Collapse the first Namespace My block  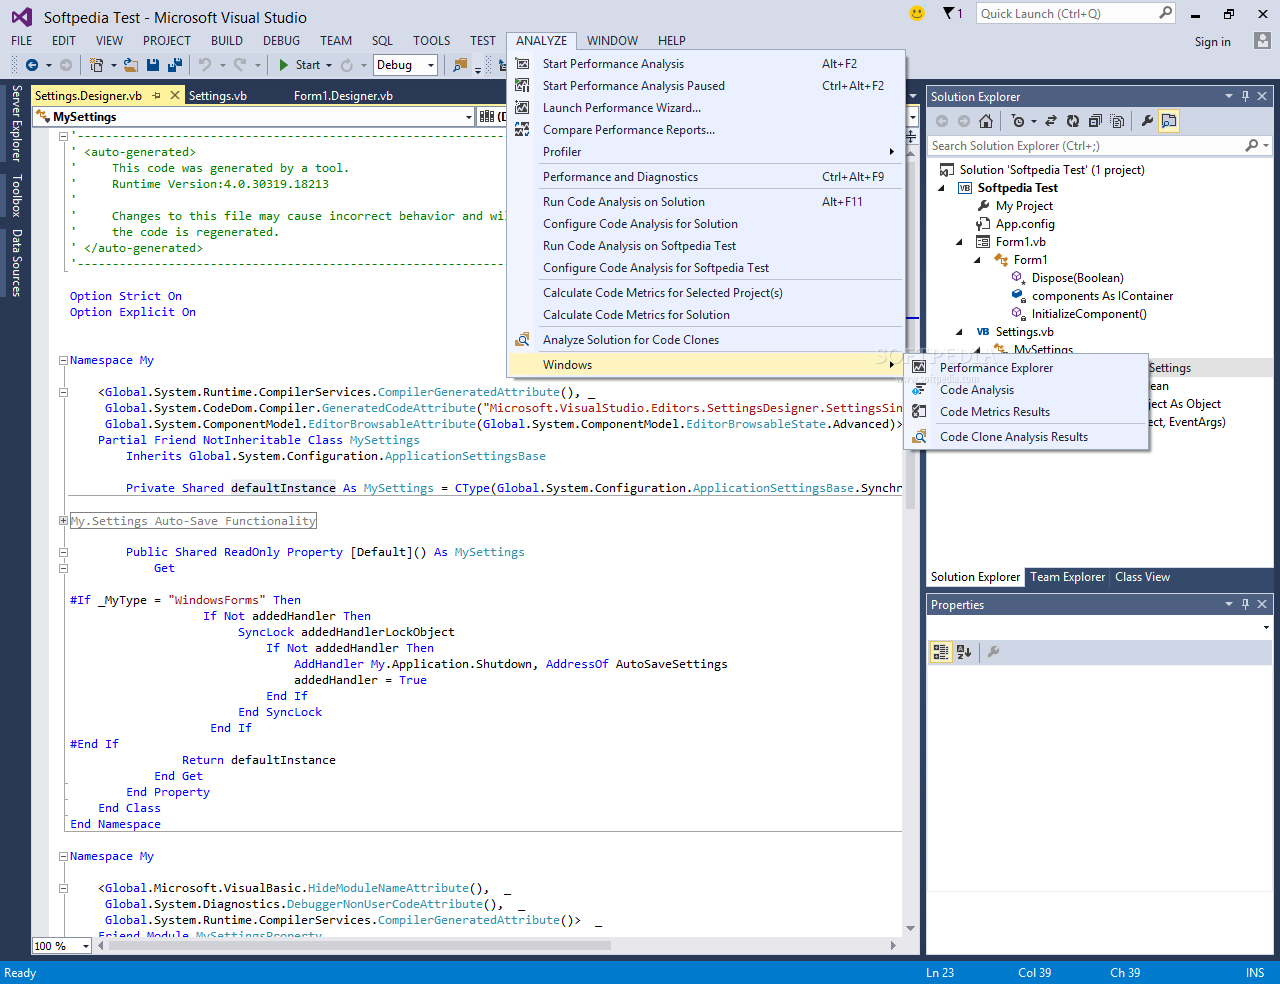(63, 360)
